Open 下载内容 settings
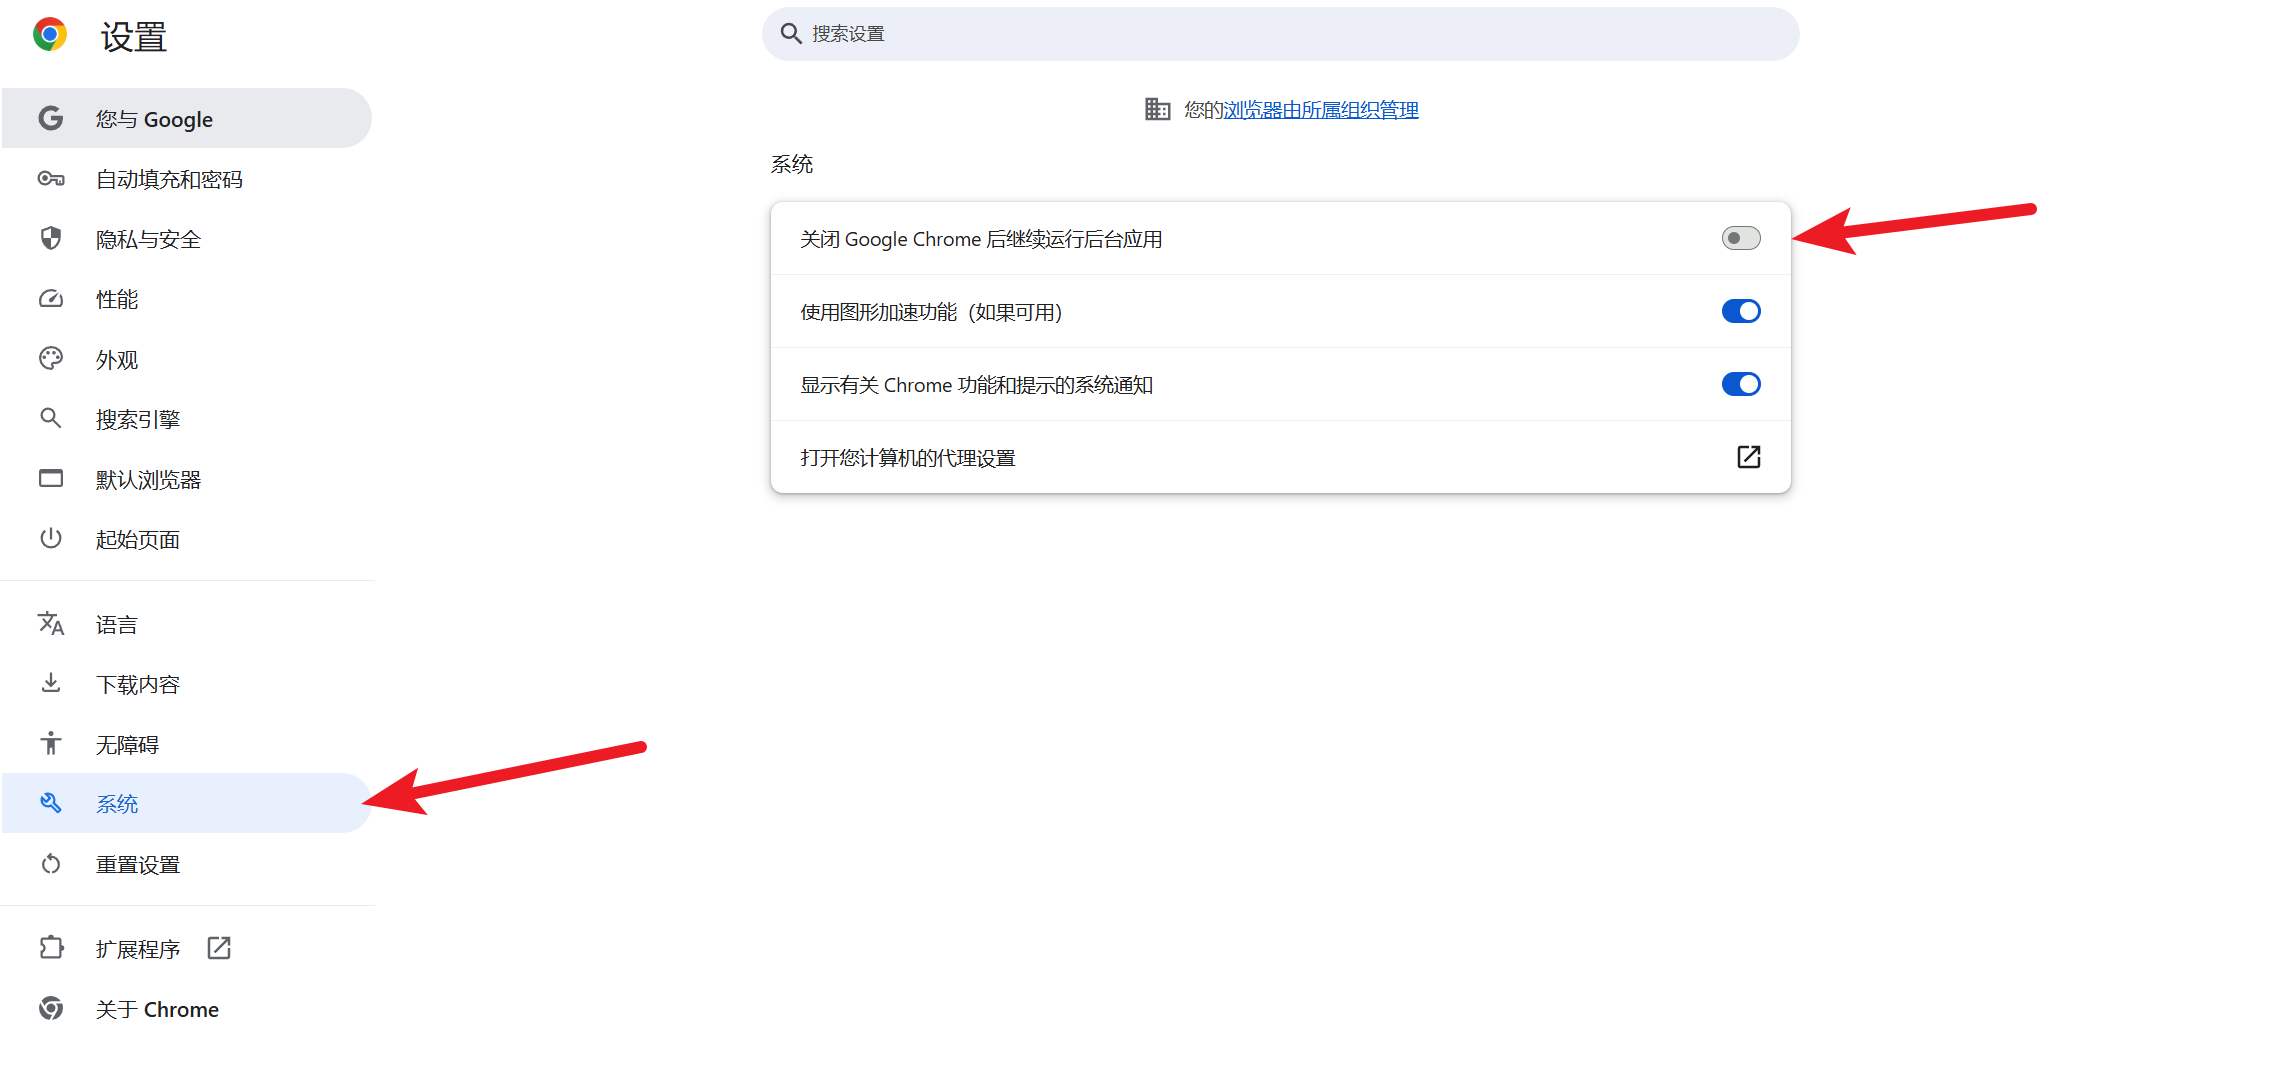2282x1073 pixels. (187, 684)
